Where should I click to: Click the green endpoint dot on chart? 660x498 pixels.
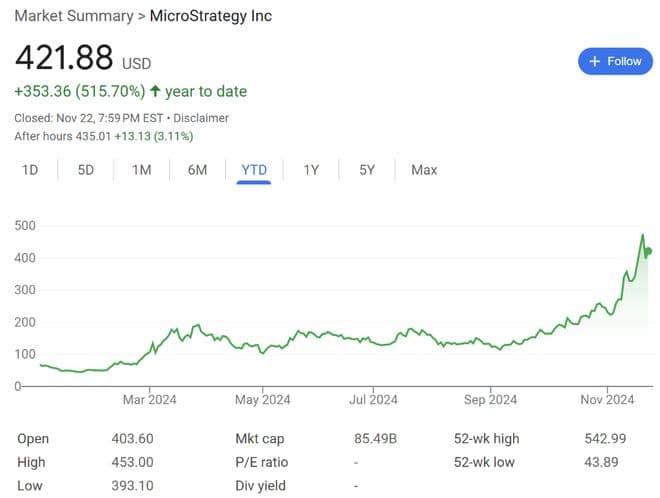(649, 251)
